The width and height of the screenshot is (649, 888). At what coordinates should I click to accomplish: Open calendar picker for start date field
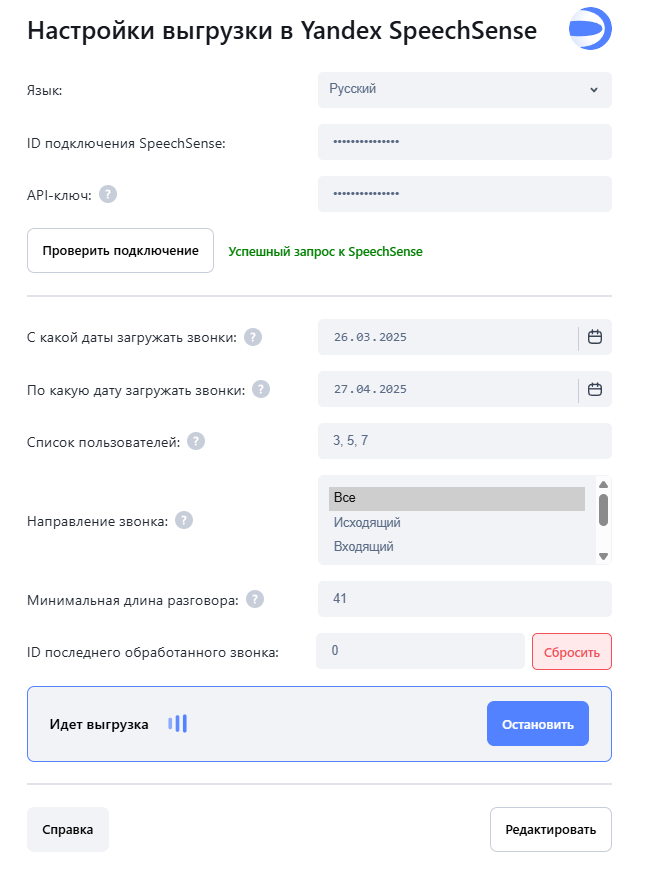(595, 337)
